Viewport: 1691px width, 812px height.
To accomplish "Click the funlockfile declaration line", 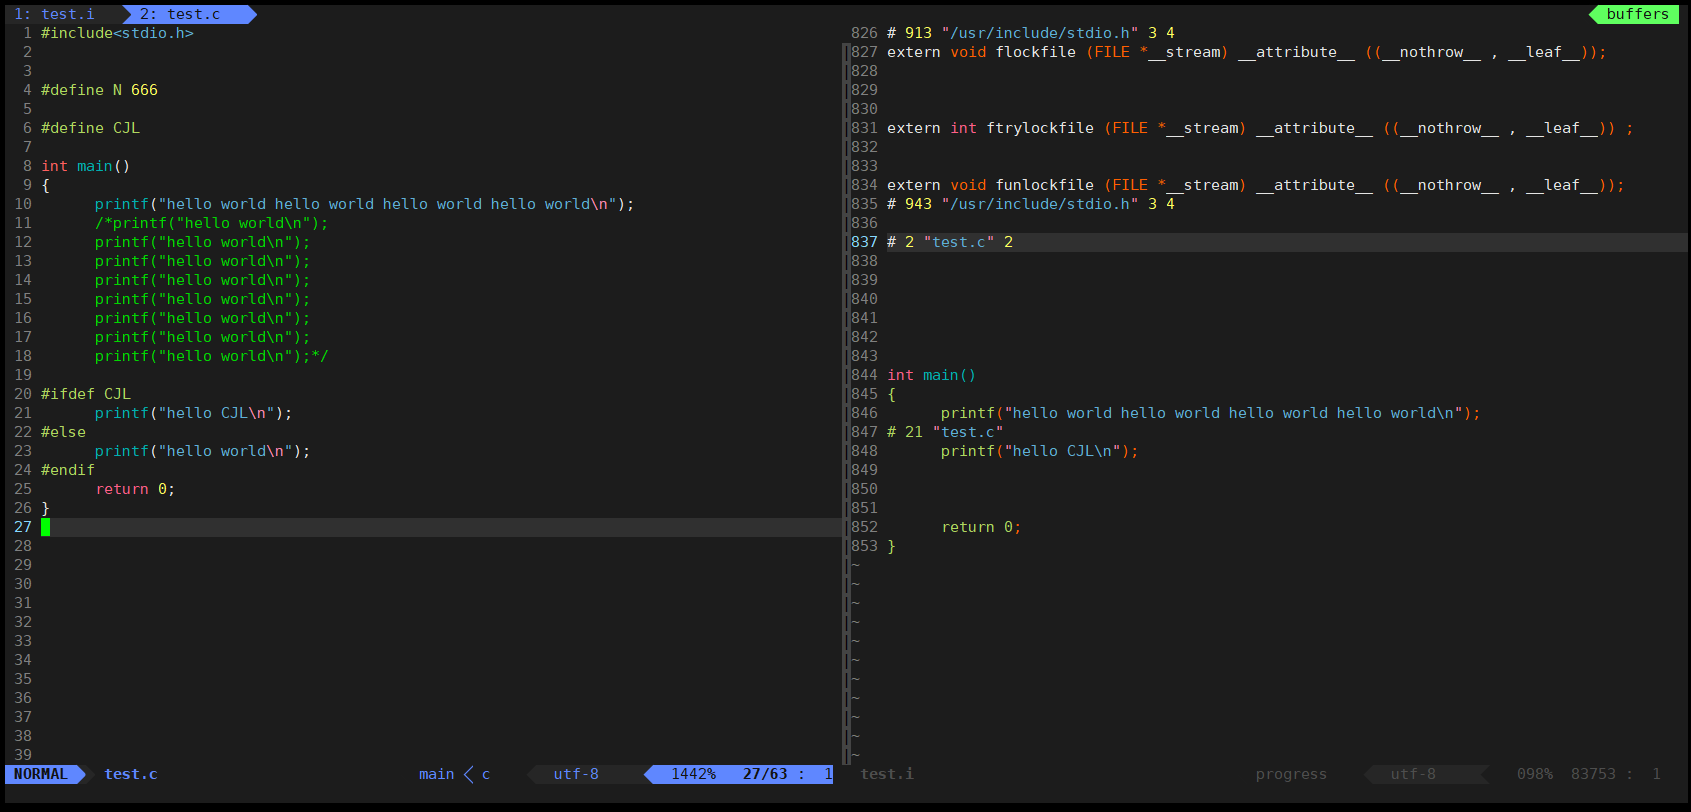I will tap(1255, 185).
